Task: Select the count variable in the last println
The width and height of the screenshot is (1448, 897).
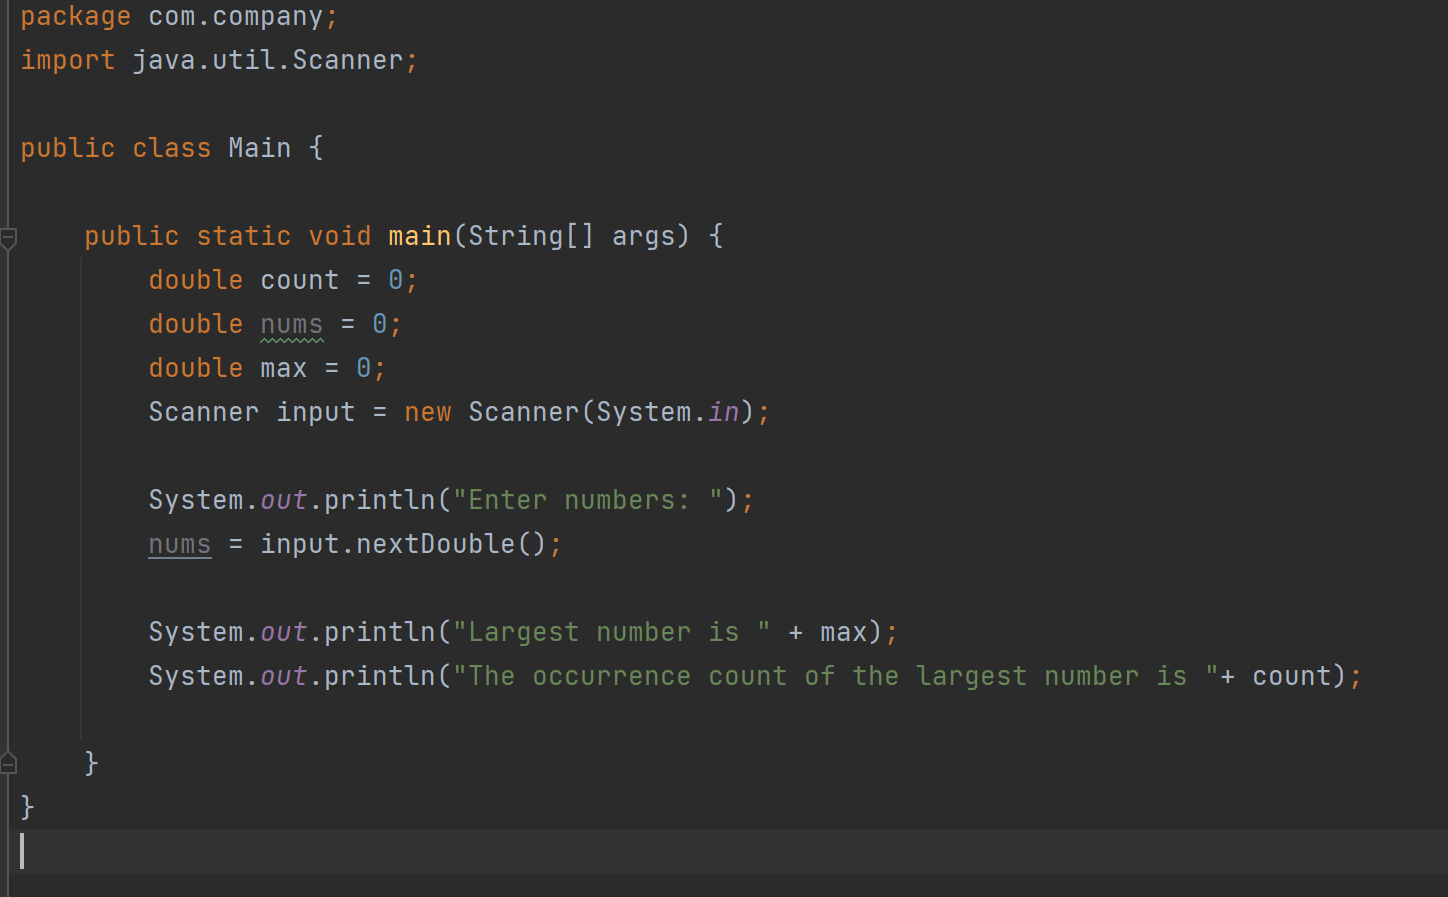Action: tap(1291, 675)
